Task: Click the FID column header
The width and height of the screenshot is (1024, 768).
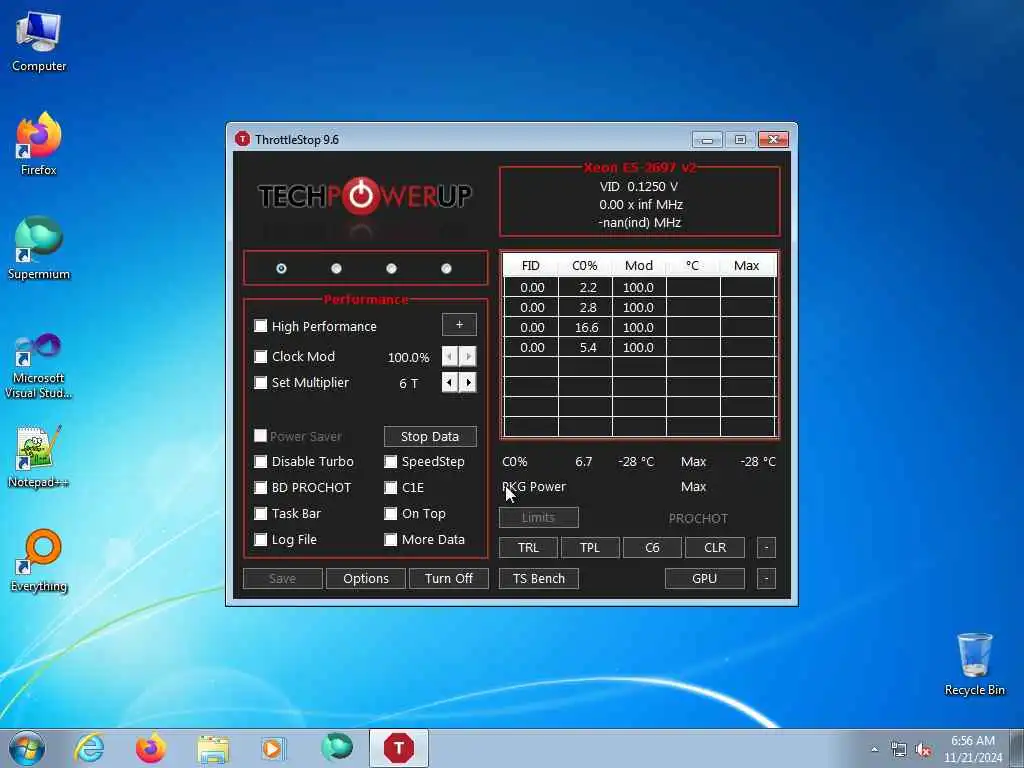Action: click(531, 265)
